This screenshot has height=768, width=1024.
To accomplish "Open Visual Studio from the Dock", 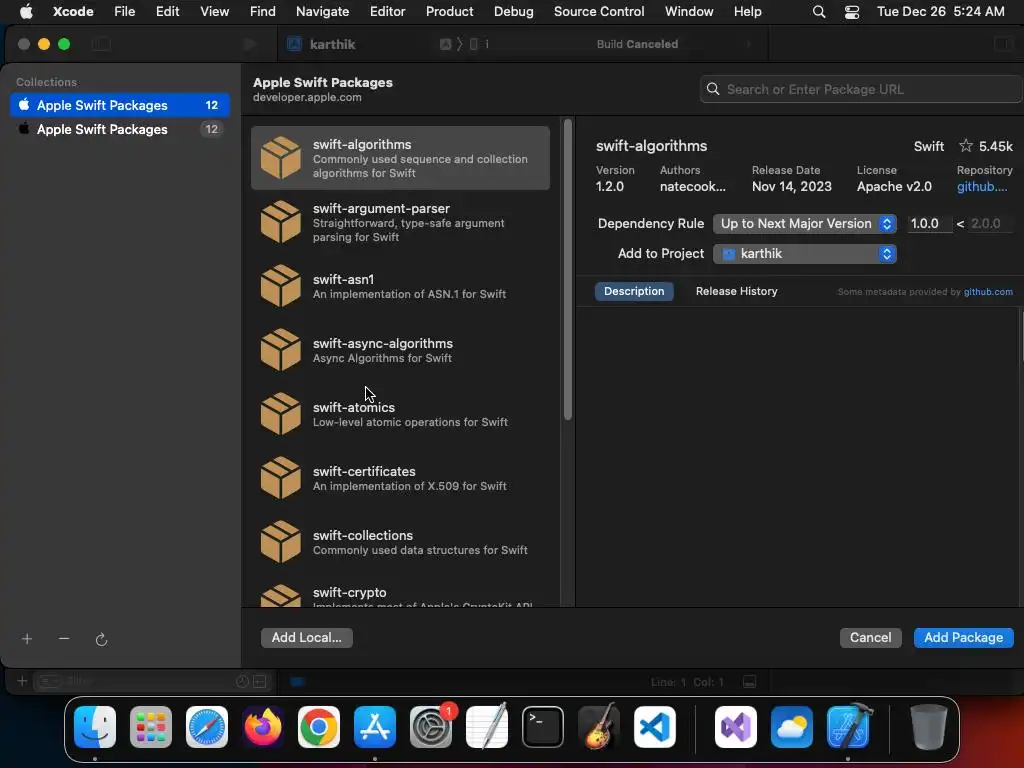I will pos(736,727).
